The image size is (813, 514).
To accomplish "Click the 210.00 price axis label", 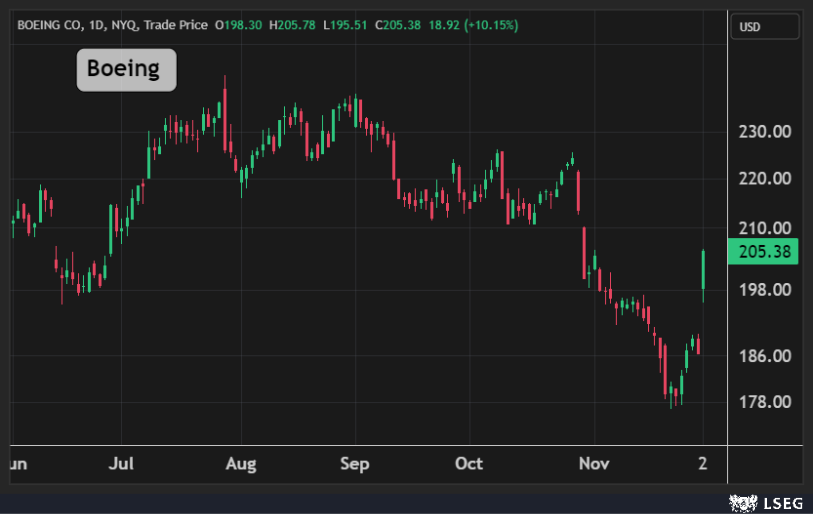I will tap(765, 228).
